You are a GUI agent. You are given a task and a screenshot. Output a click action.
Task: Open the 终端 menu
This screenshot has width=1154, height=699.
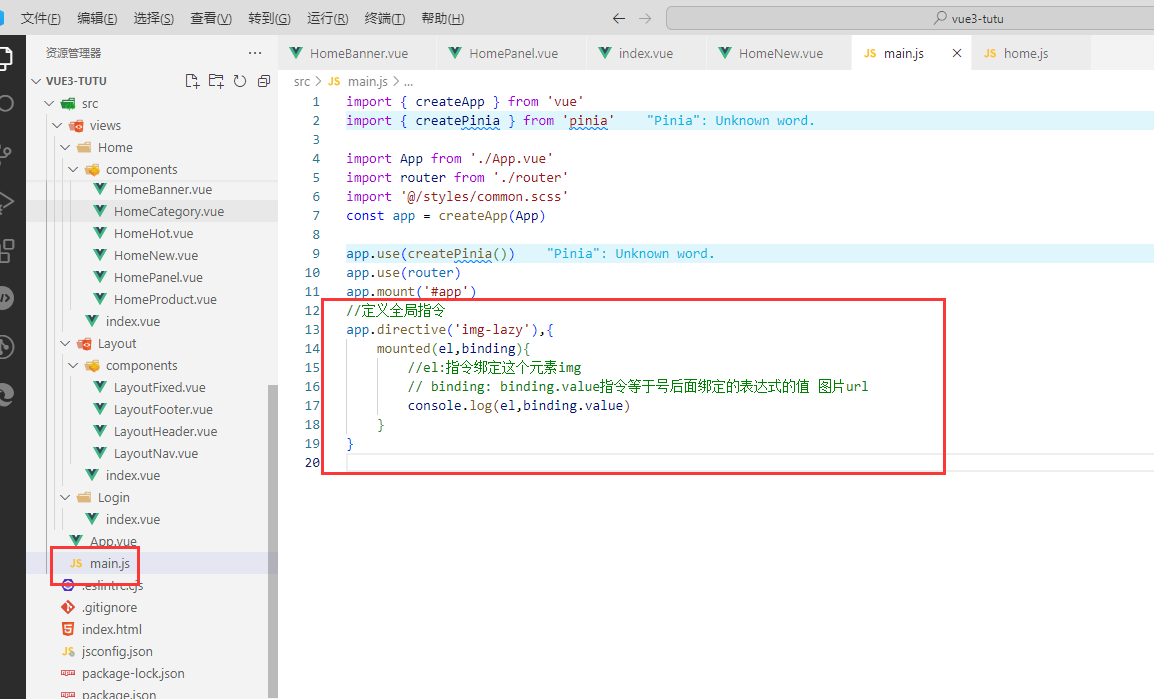(x=383, y=17)
